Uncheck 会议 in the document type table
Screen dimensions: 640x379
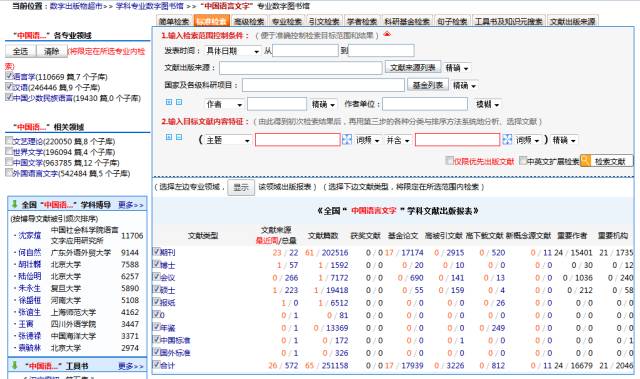[156, 277]
